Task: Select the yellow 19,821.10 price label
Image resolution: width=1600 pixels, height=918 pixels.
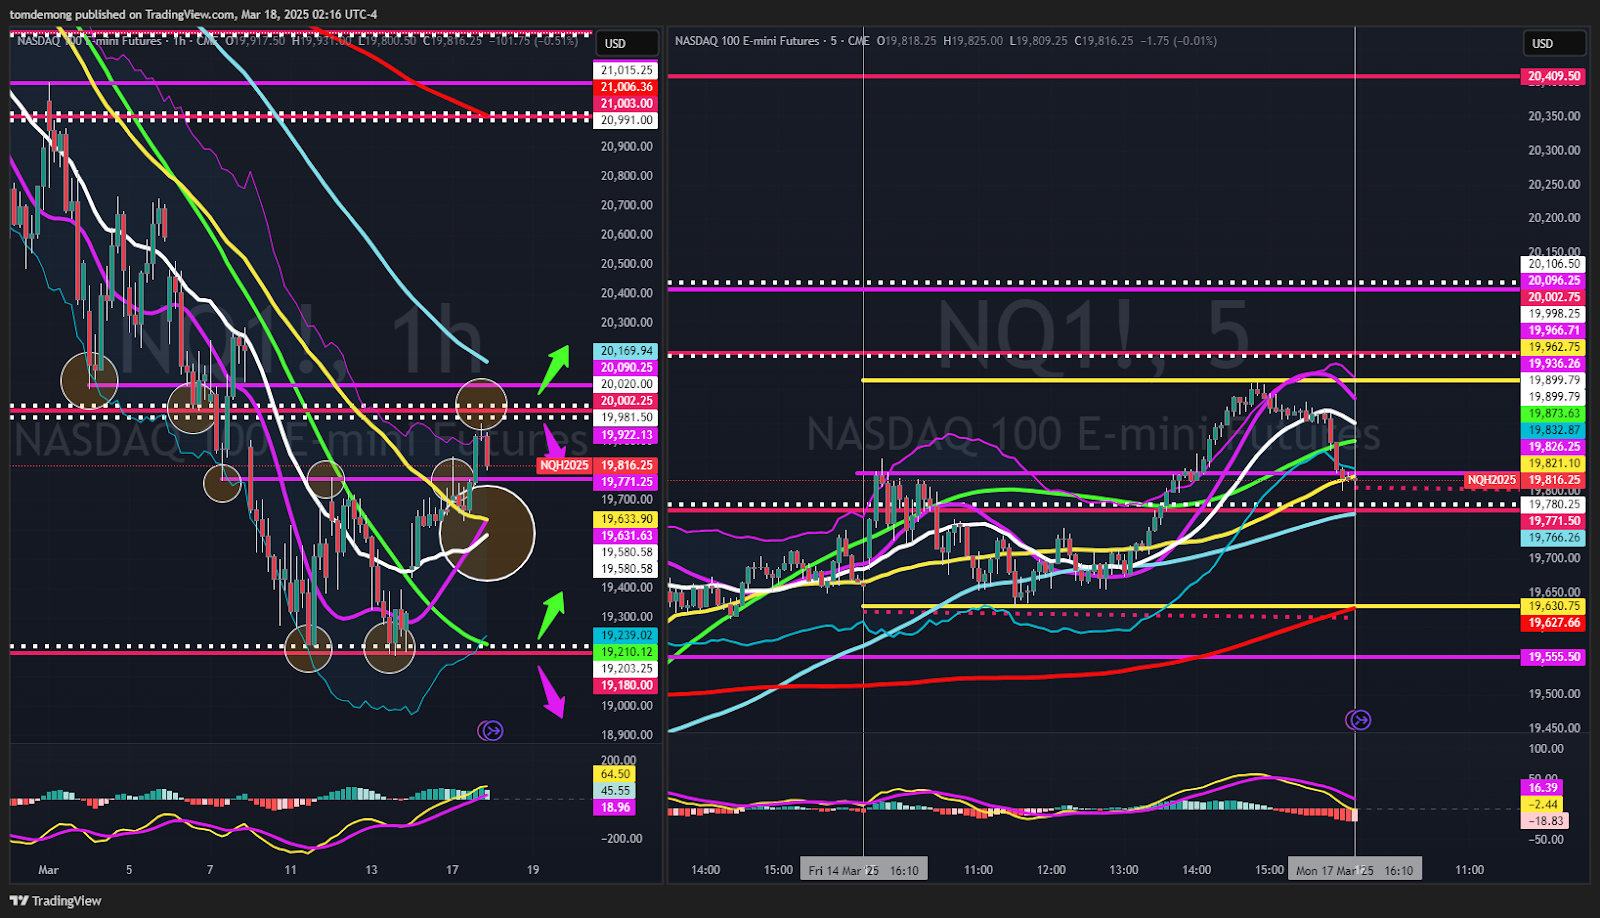Action: coord(1554,464)
